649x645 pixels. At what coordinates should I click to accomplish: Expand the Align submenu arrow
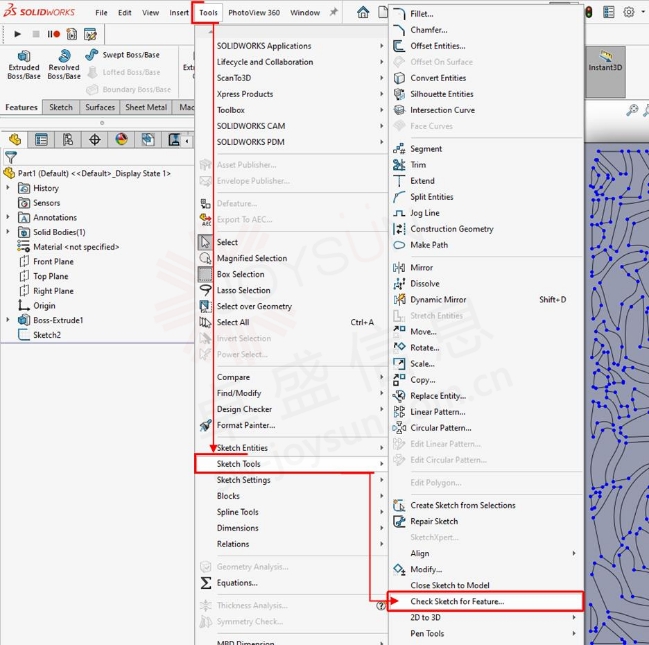point(574,554)
